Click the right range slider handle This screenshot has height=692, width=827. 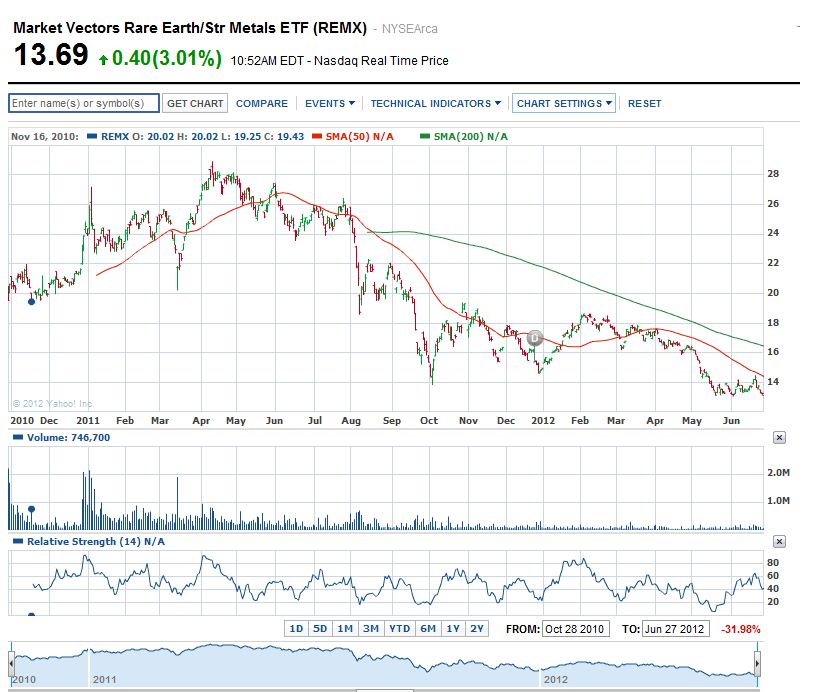(x=757, y=664)
